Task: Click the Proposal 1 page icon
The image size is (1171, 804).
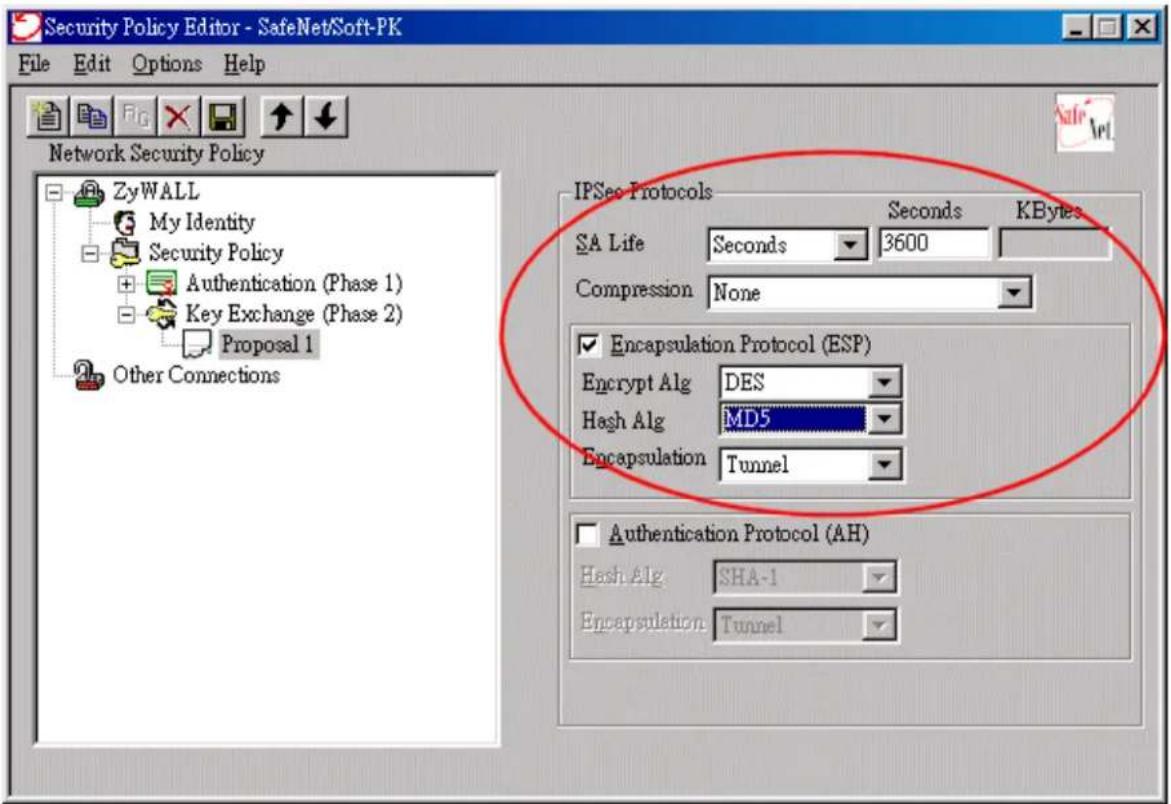Action: 196,345
